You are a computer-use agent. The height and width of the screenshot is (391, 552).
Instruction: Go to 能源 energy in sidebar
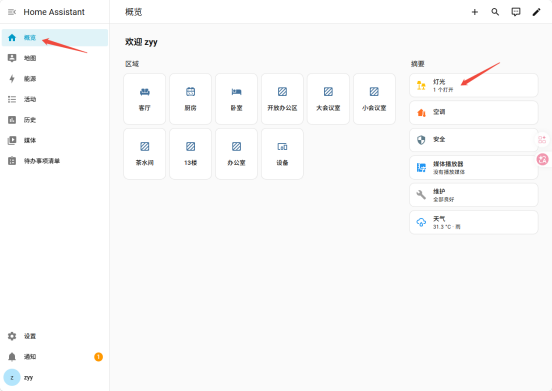tap(55, 78)
